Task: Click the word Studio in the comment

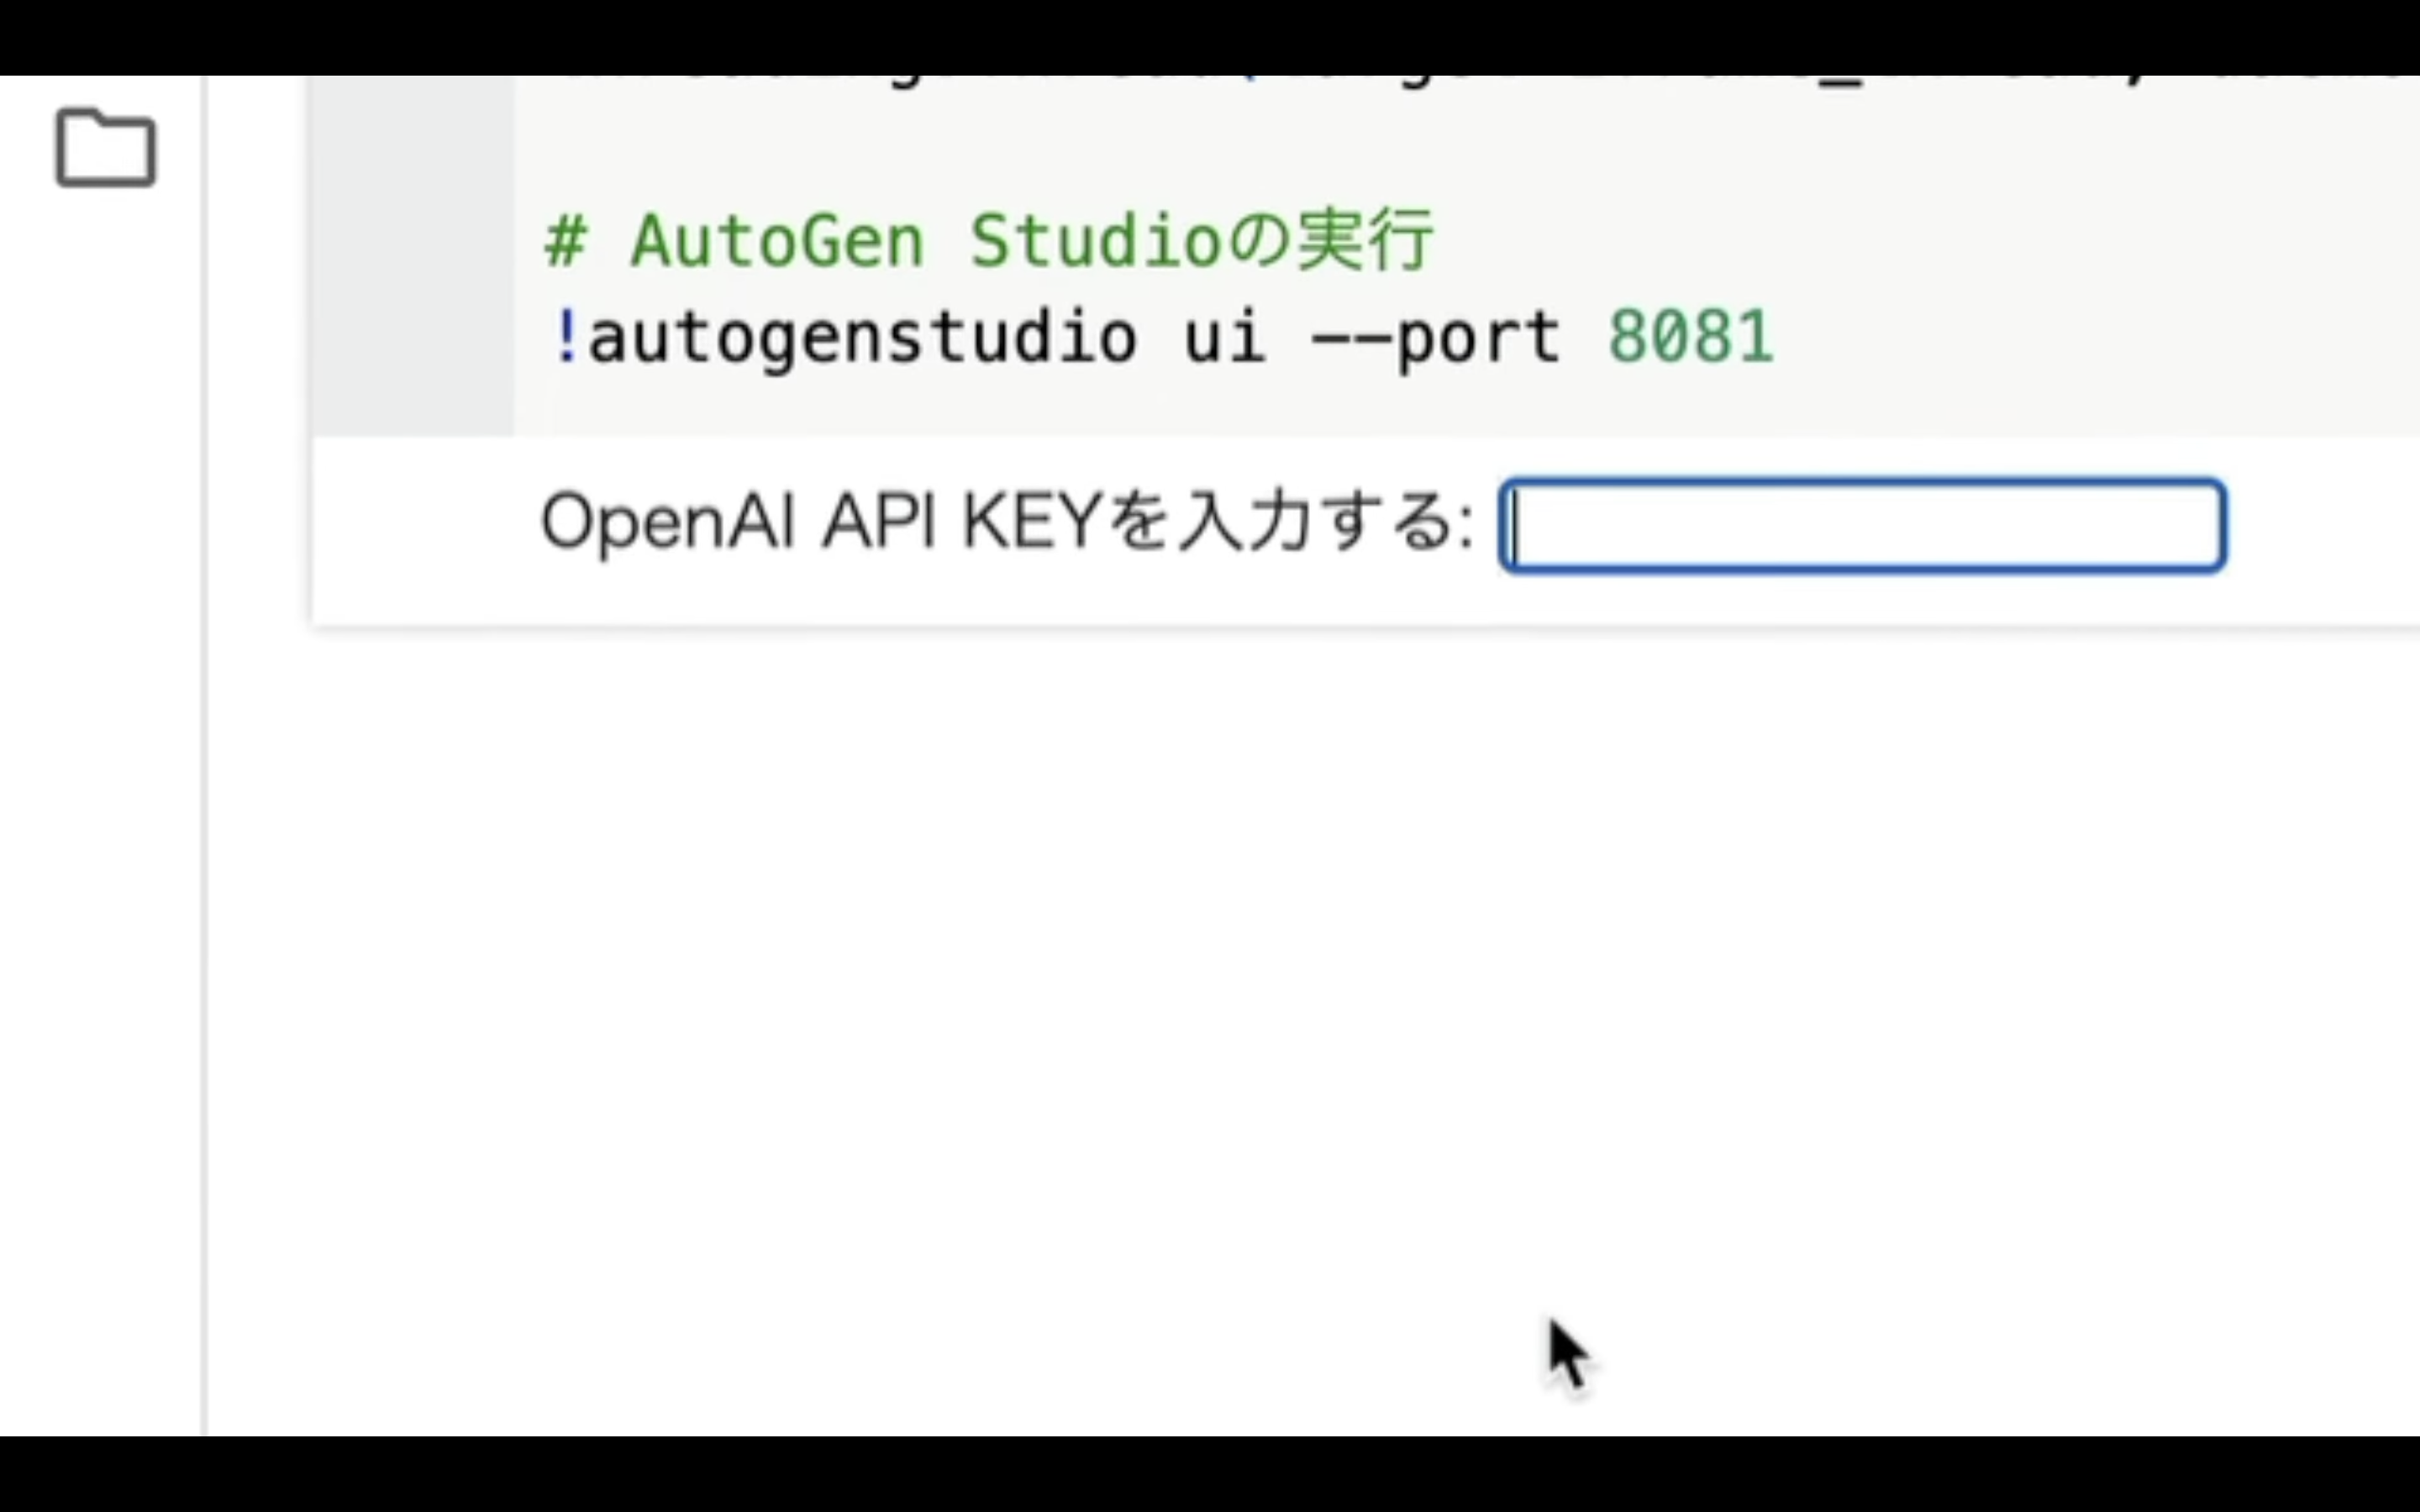Action: [1096, 241]
